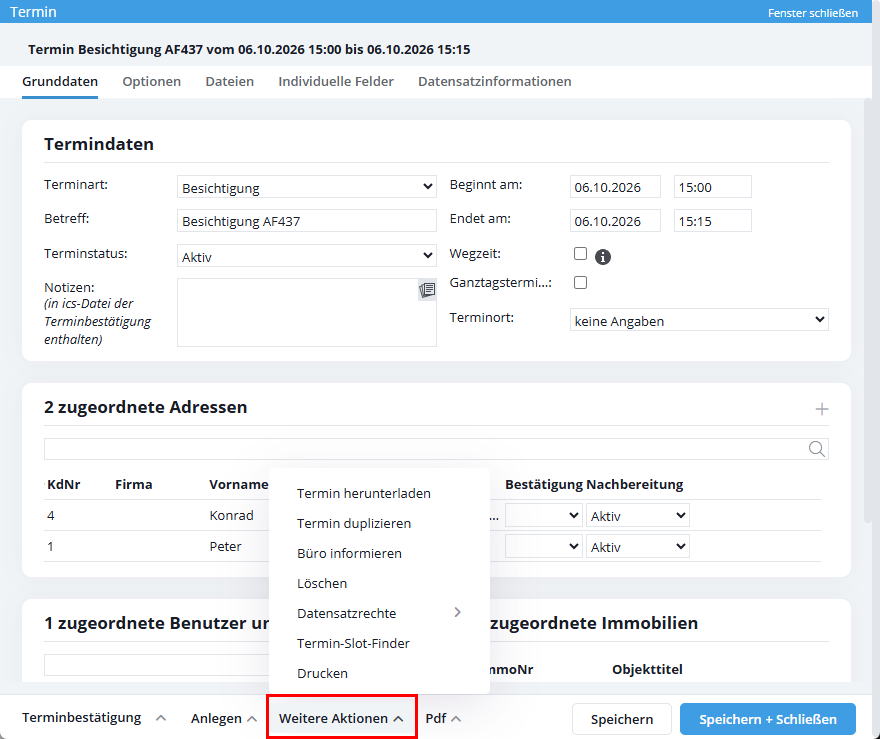This screenshot has width=880, height=739.
Task: Open Bestätigung dropdown in Peter's row
Action: pos(543,547)
